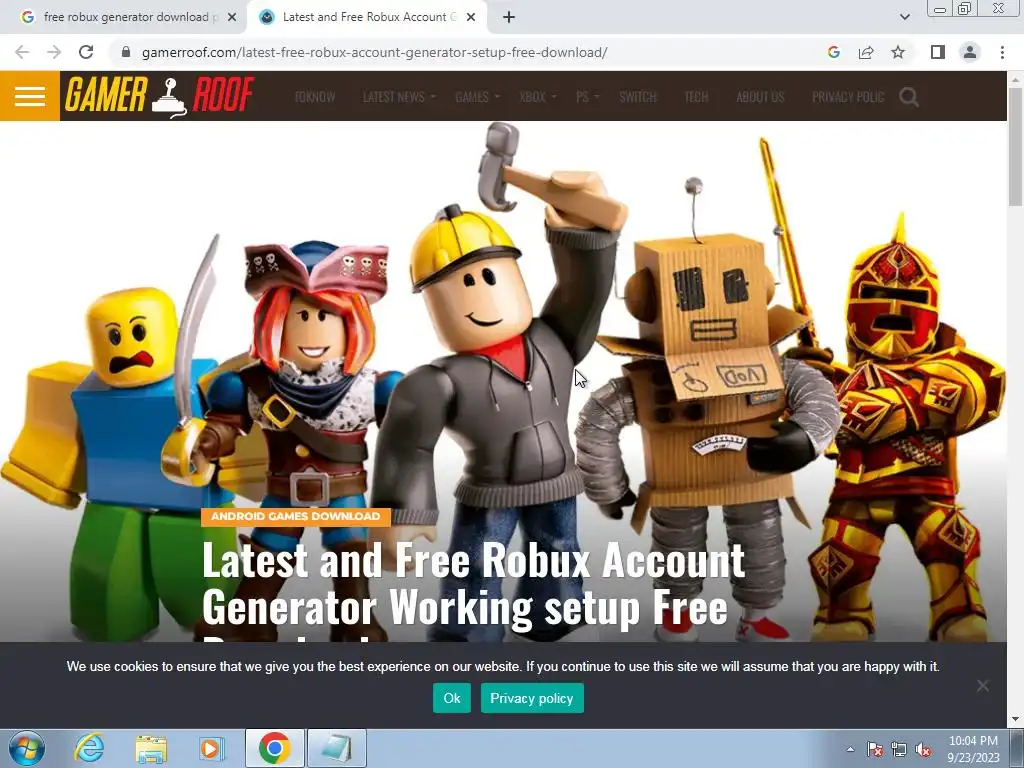The width and height of the screenshot is (1024, 768).
Task: Open the ToKnow menu item
Action: [x=315, y=97]
